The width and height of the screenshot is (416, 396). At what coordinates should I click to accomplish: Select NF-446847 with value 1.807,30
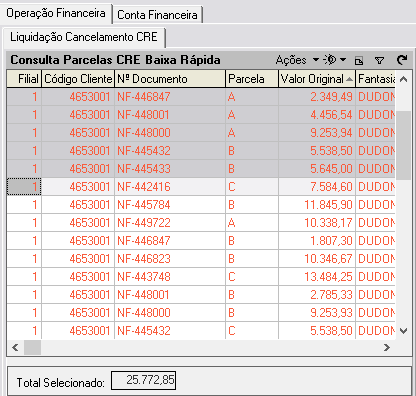(x=201, y=241)
